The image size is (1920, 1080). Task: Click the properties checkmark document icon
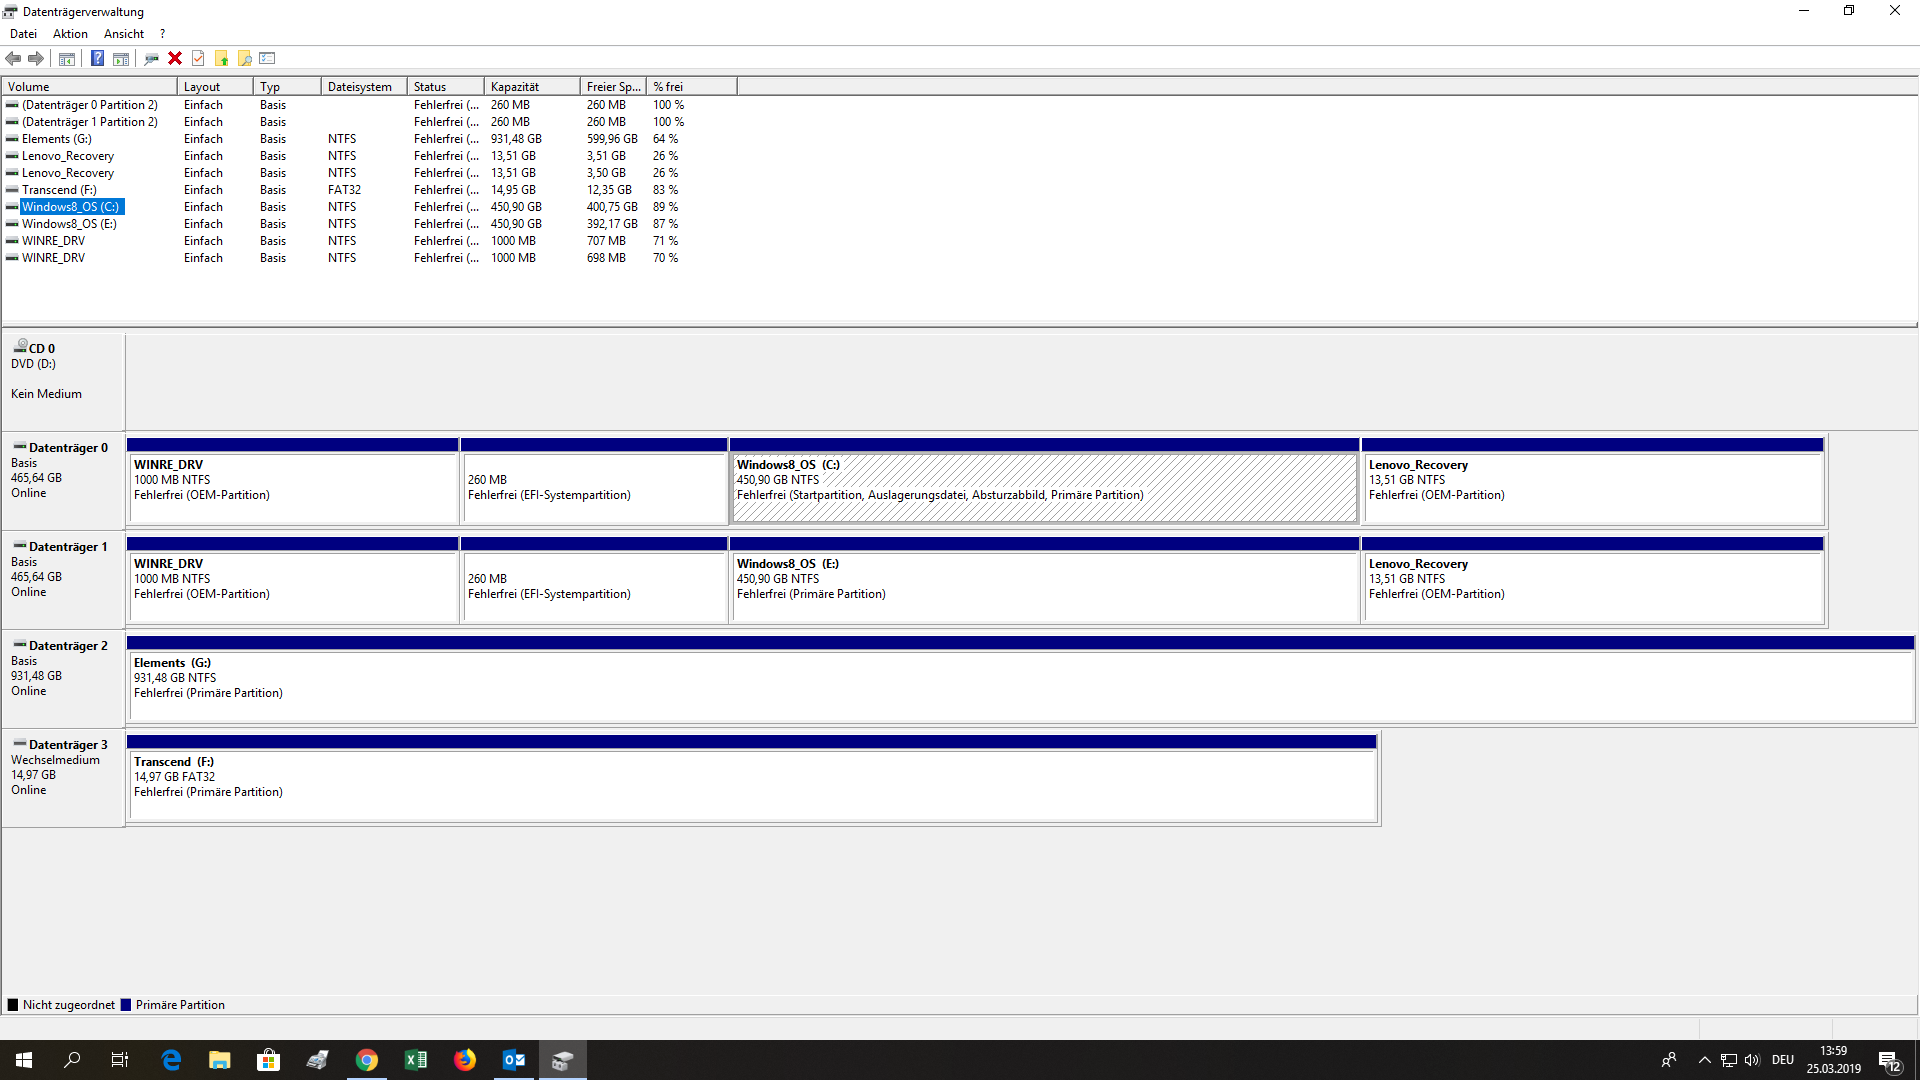click(x=198, y=58)
